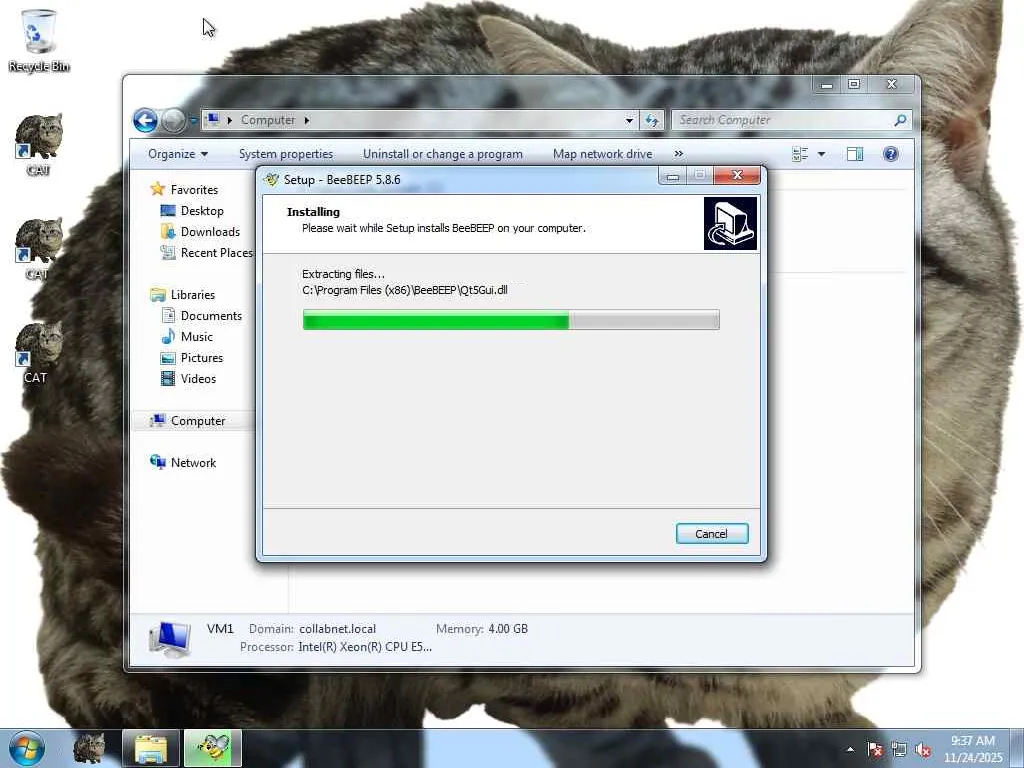Show hidden tray icons arrow
This screenshot has height=768, width=1024.
point(850,749)
